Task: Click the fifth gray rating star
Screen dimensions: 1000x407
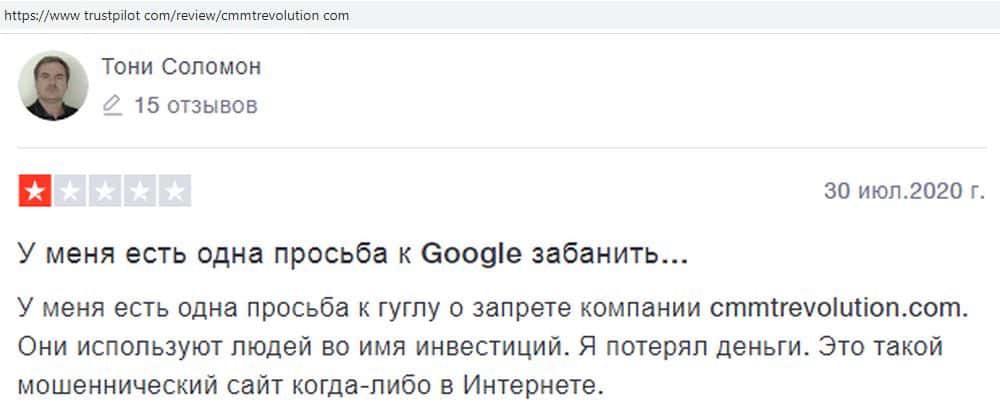Action: click(174, 191)
